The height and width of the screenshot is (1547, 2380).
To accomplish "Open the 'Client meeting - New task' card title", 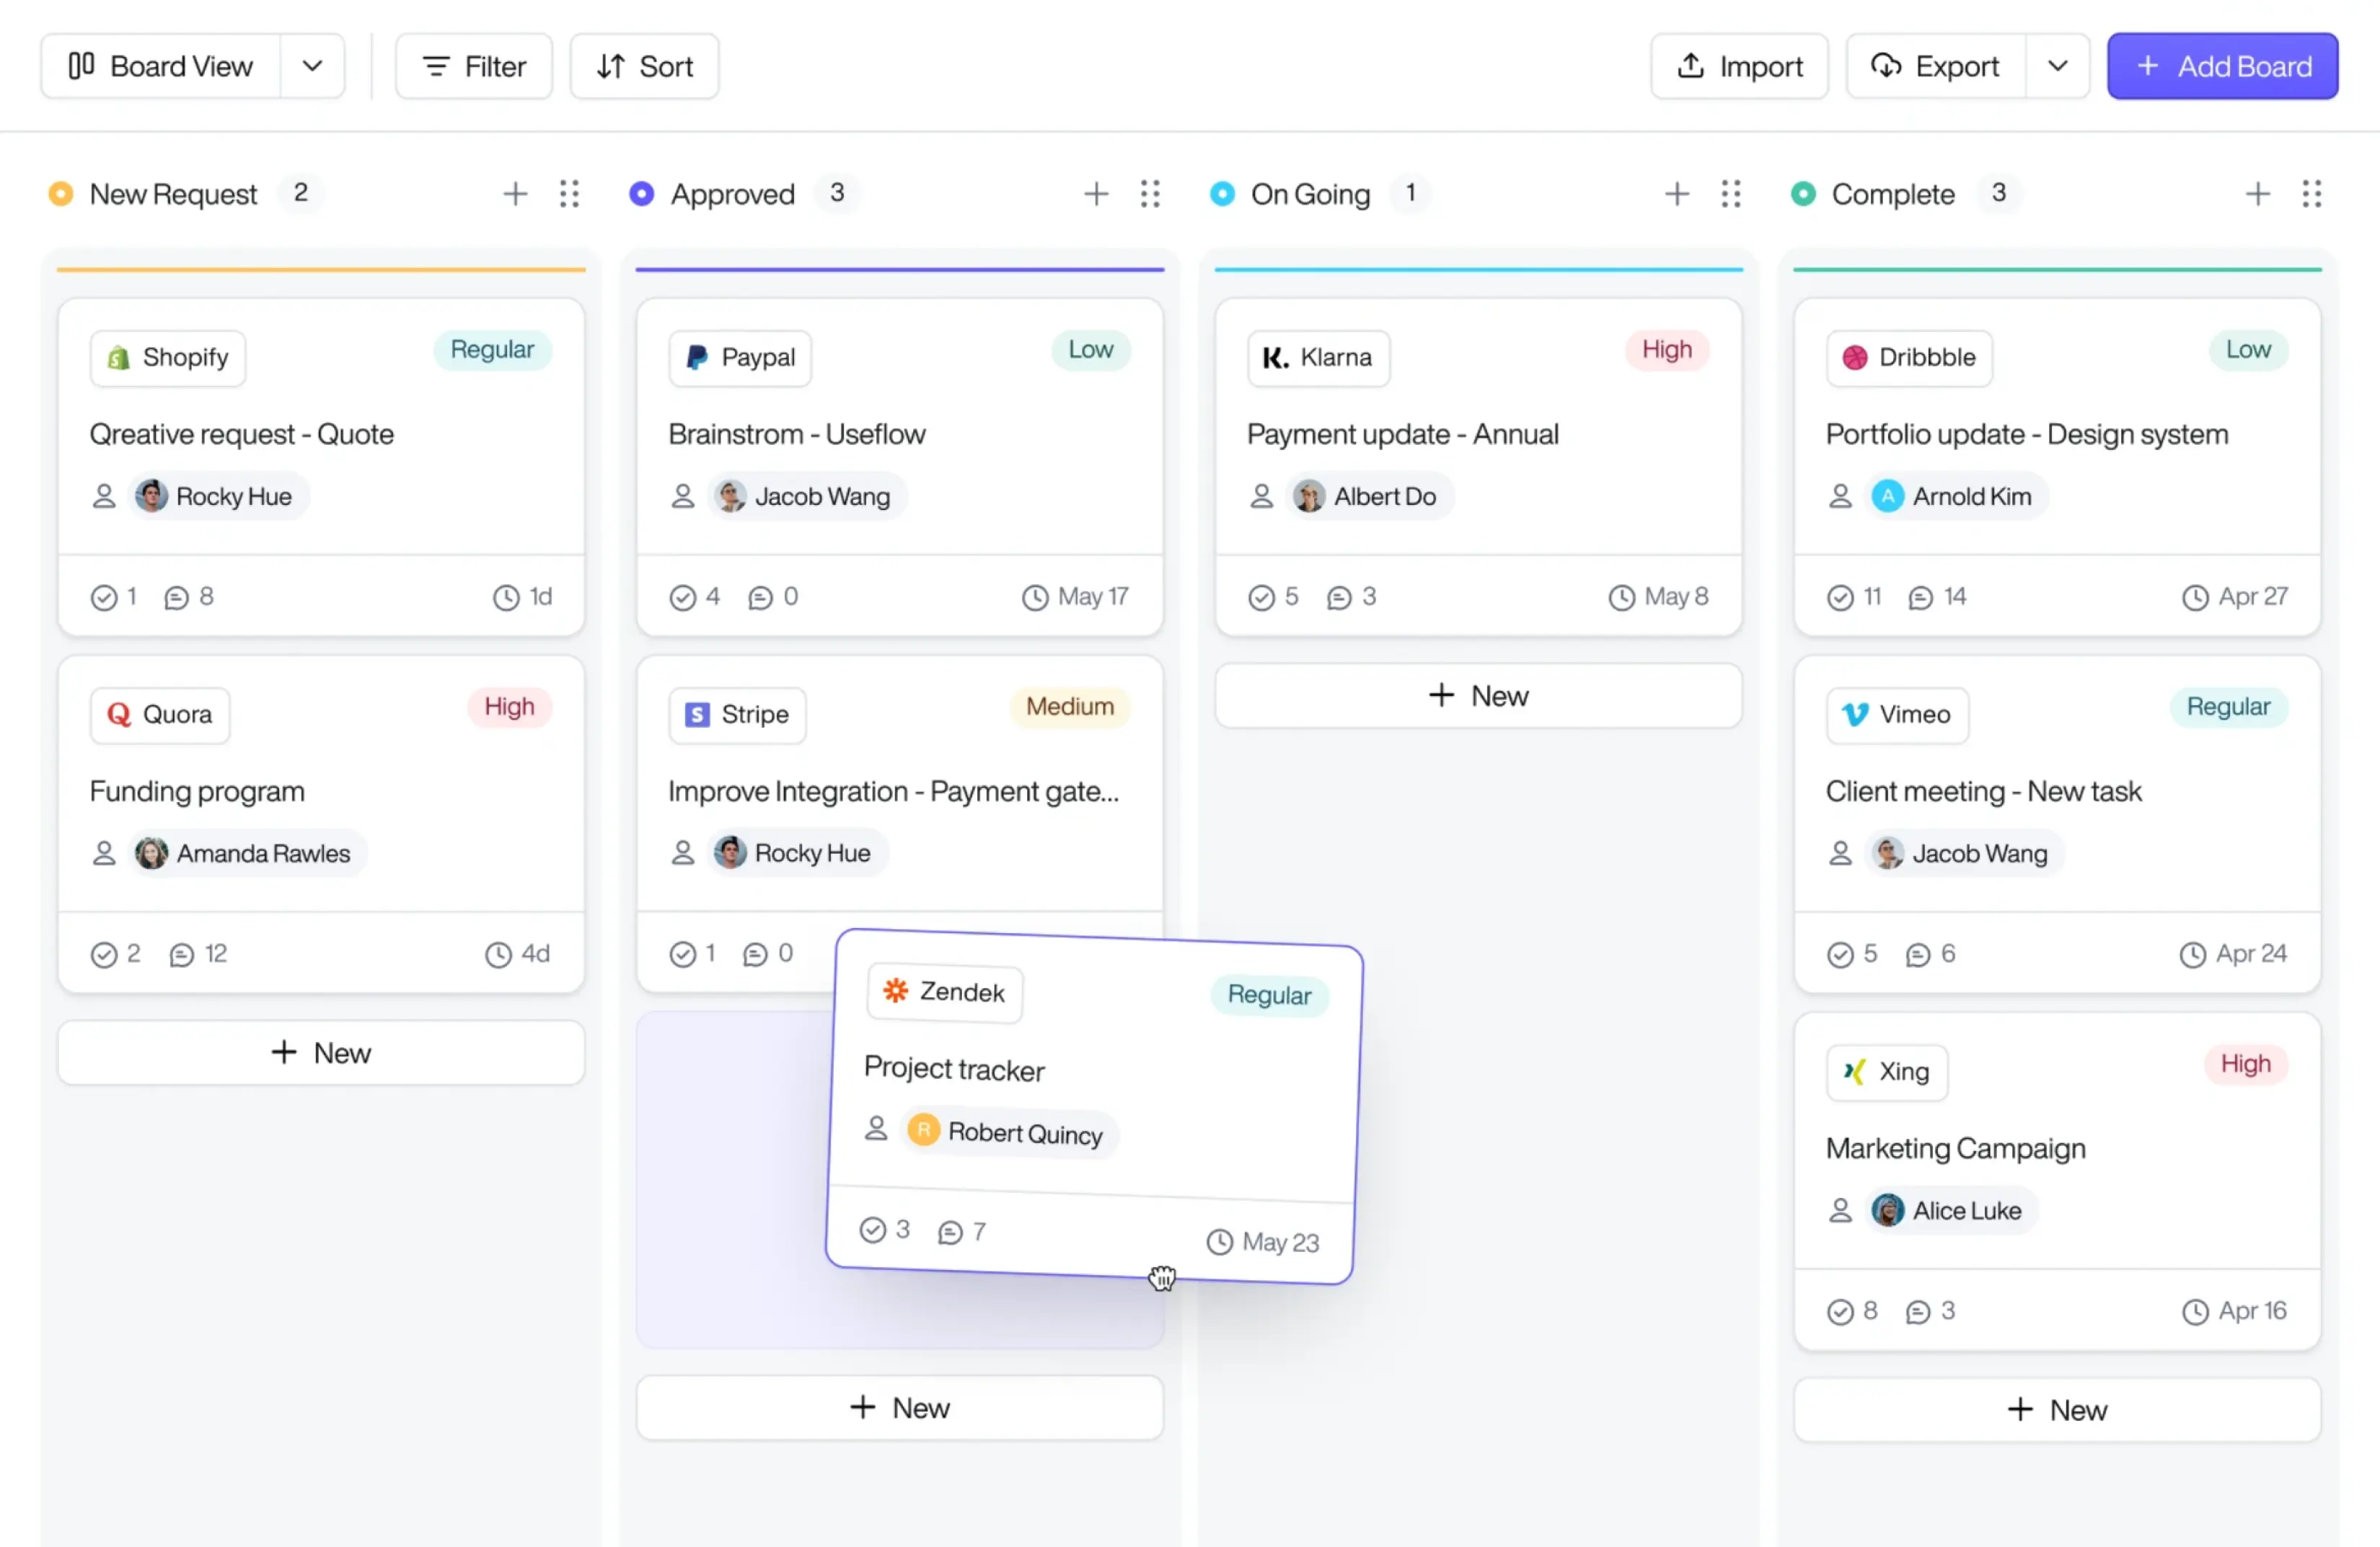I will coord(1983,791).
